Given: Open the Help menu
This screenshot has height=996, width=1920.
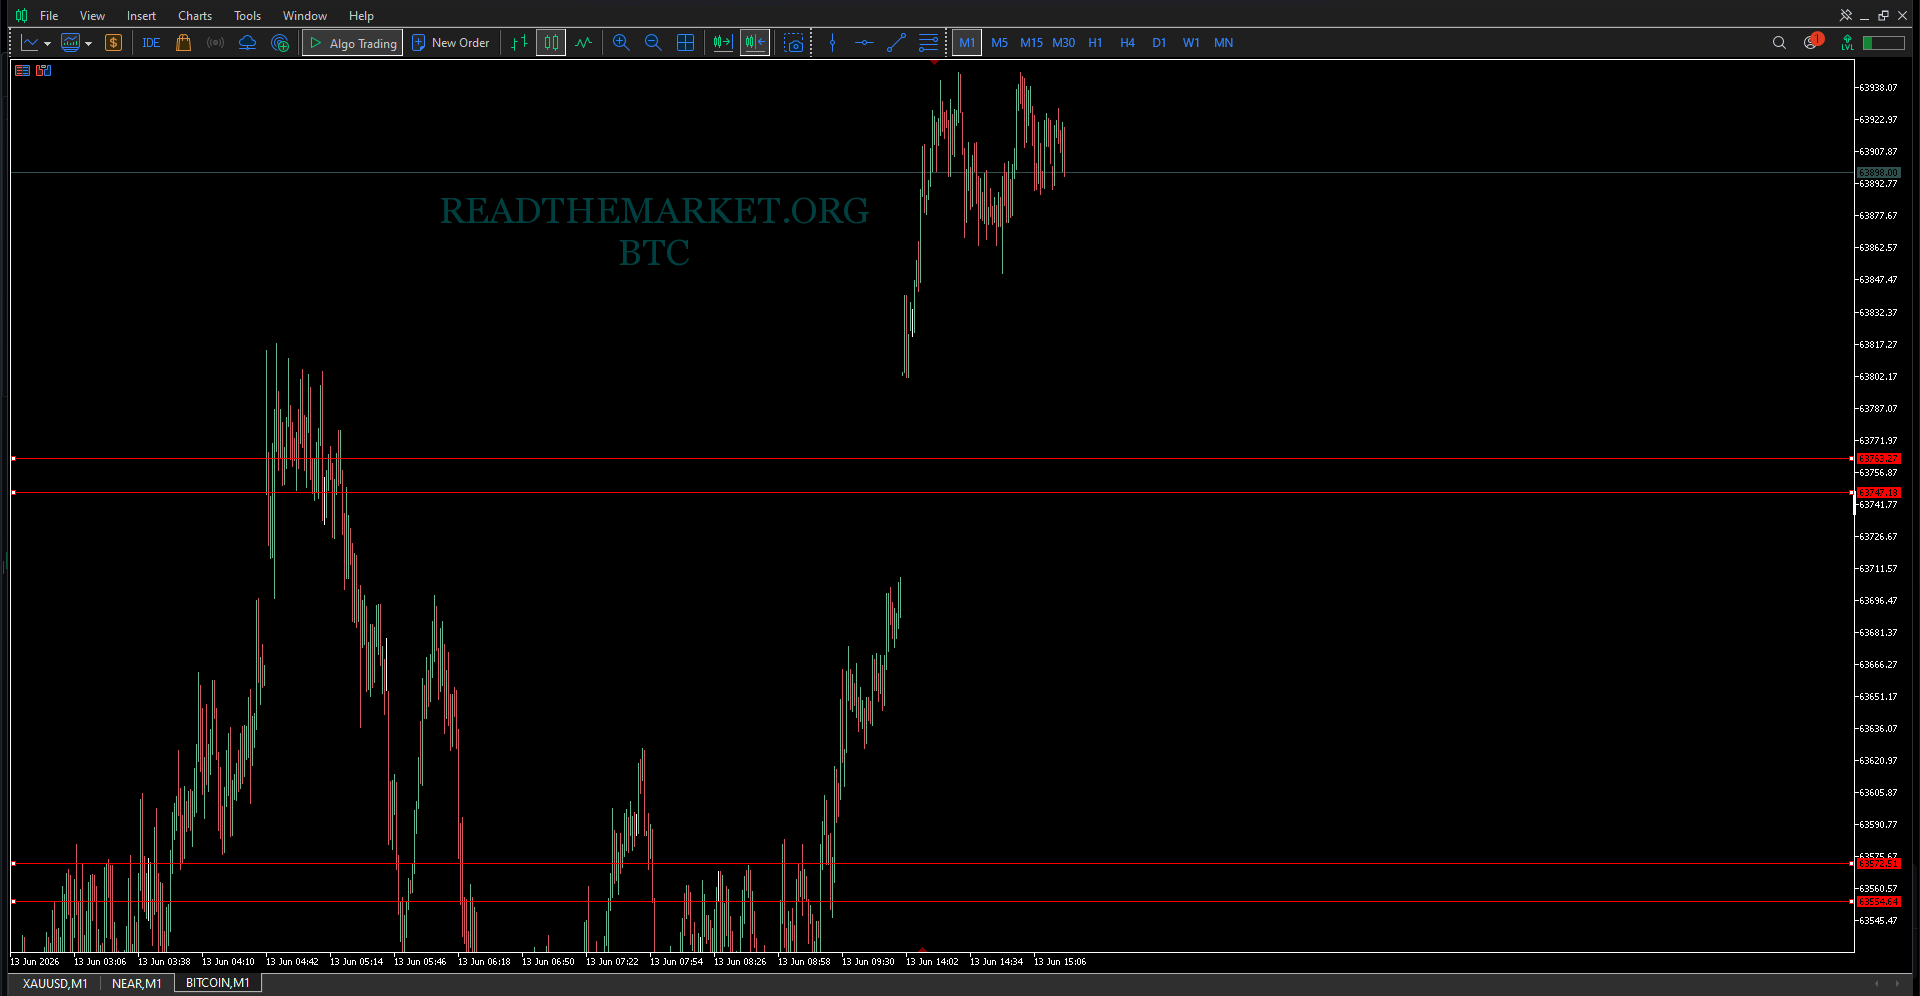Looking at the screenshot, I should (x=361, y=16).
